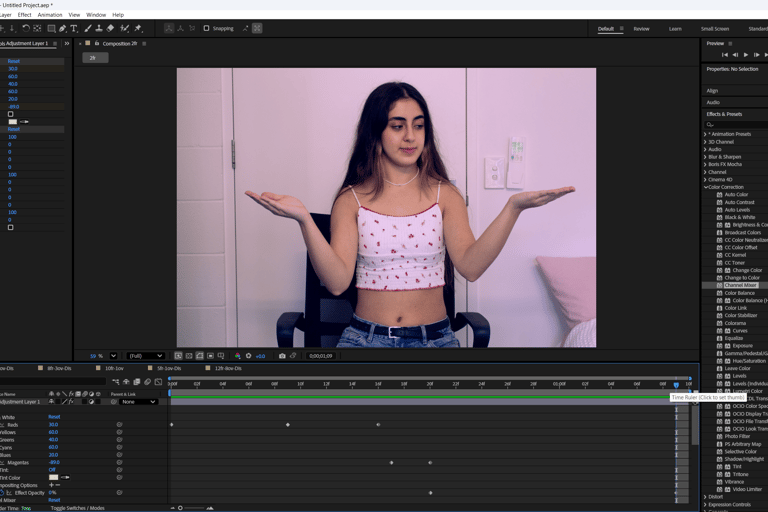The width and height of the screenshot is (768, 512).
Task: Select the Eraser tool
Action: click(x=110, y=28)
